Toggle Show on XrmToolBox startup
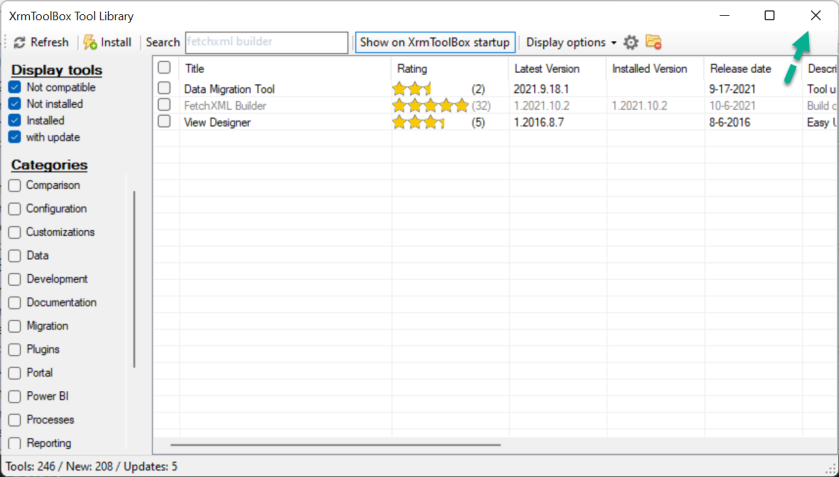 click(x=435, y=42)
